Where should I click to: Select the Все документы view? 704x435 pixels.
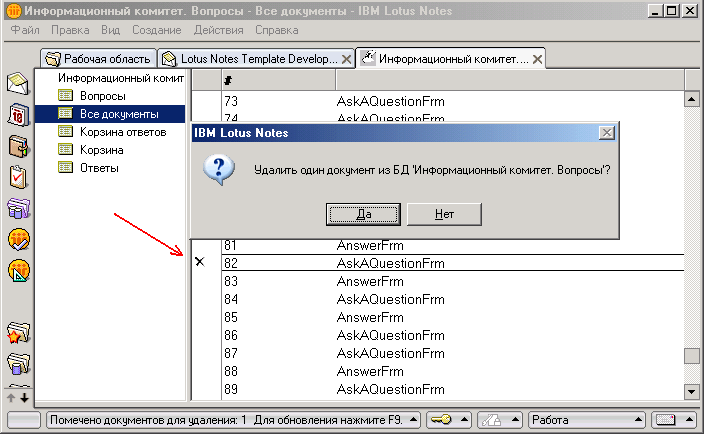[110, 114]
